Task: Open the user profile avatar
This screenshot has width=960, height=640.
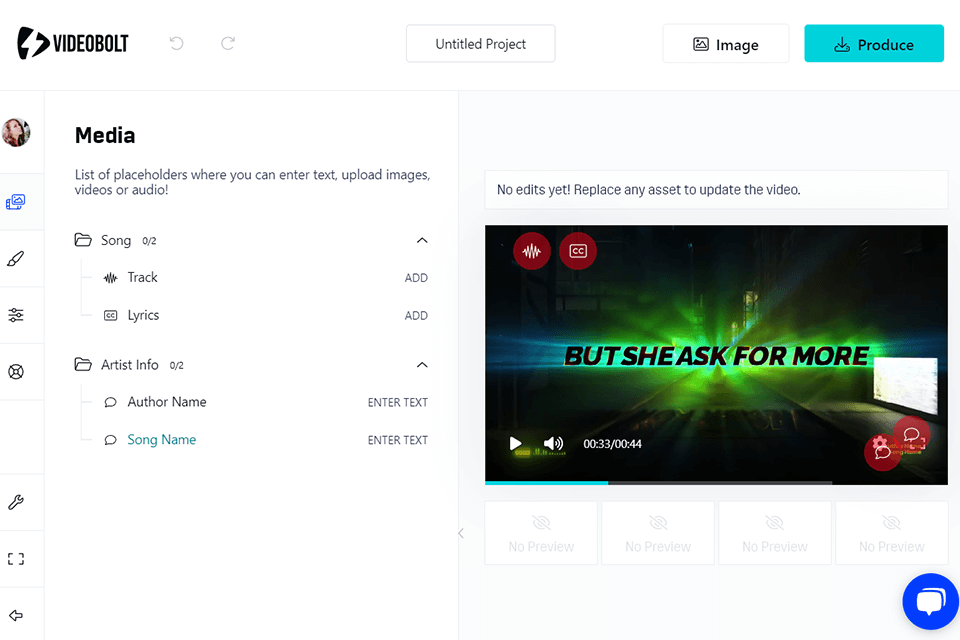Action: coord(16,132)
